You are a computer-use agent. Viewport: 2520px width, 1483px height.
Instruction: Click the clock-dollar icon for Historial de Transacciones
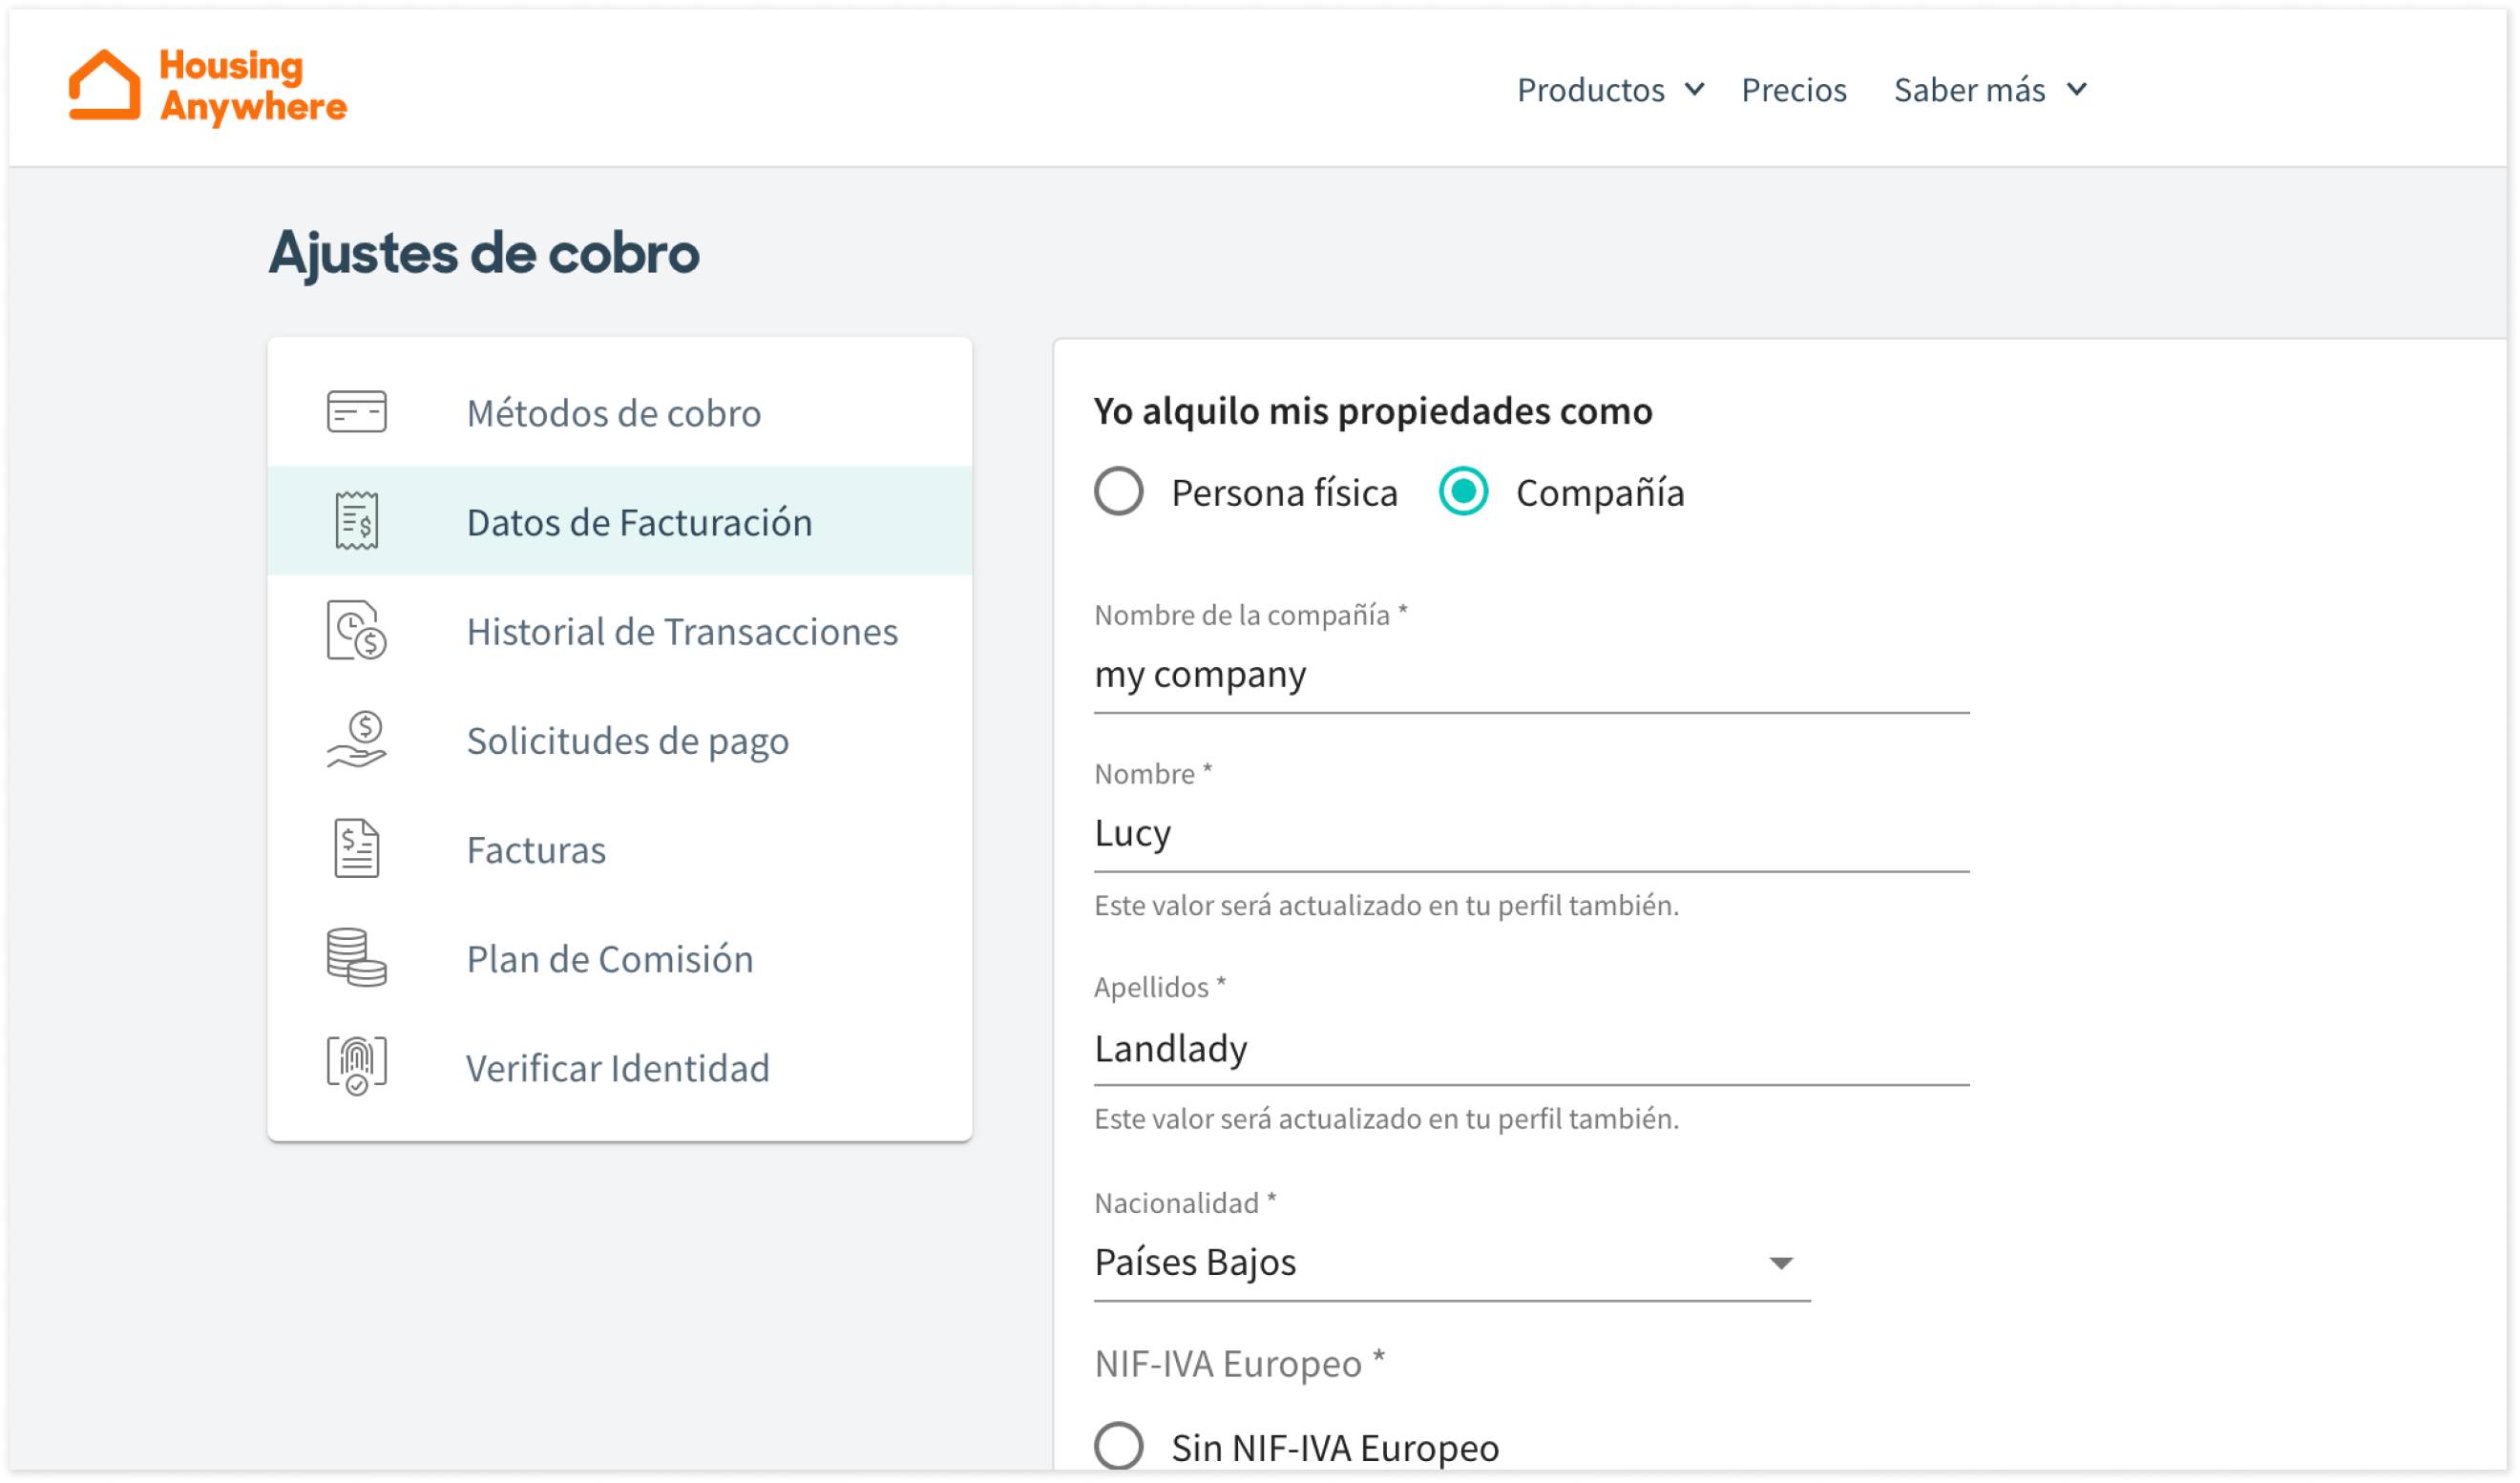tap(356, 630)
